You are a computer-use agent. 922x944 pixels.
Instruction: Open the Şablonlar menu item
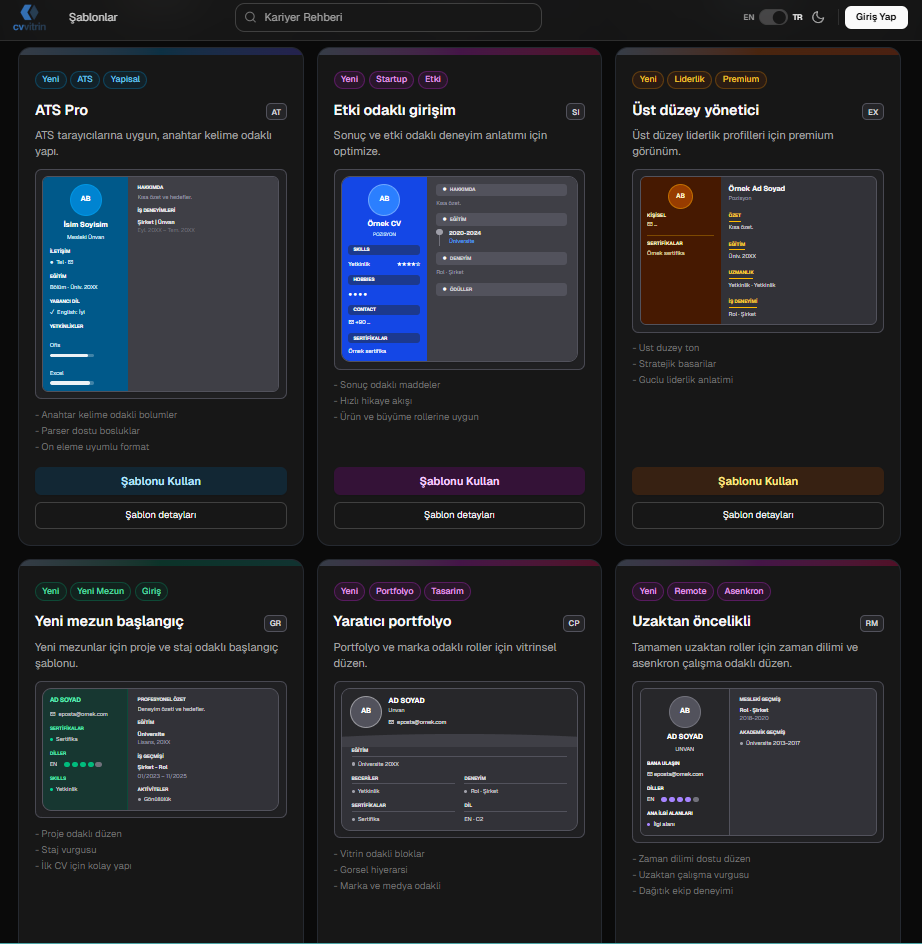93,17
